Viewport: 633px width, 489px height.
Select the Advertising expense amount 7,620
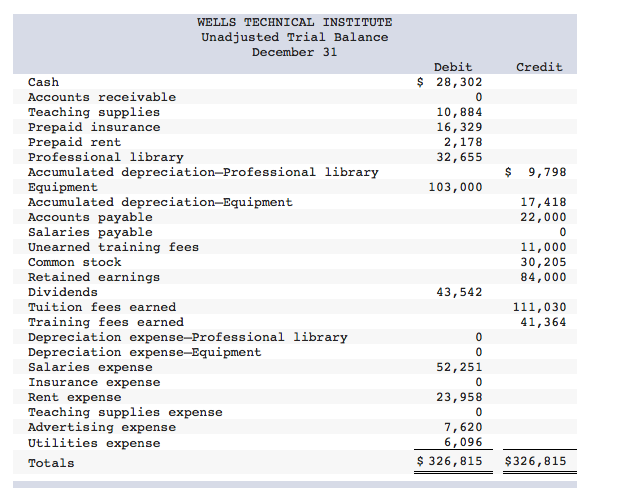pos(463,427)
